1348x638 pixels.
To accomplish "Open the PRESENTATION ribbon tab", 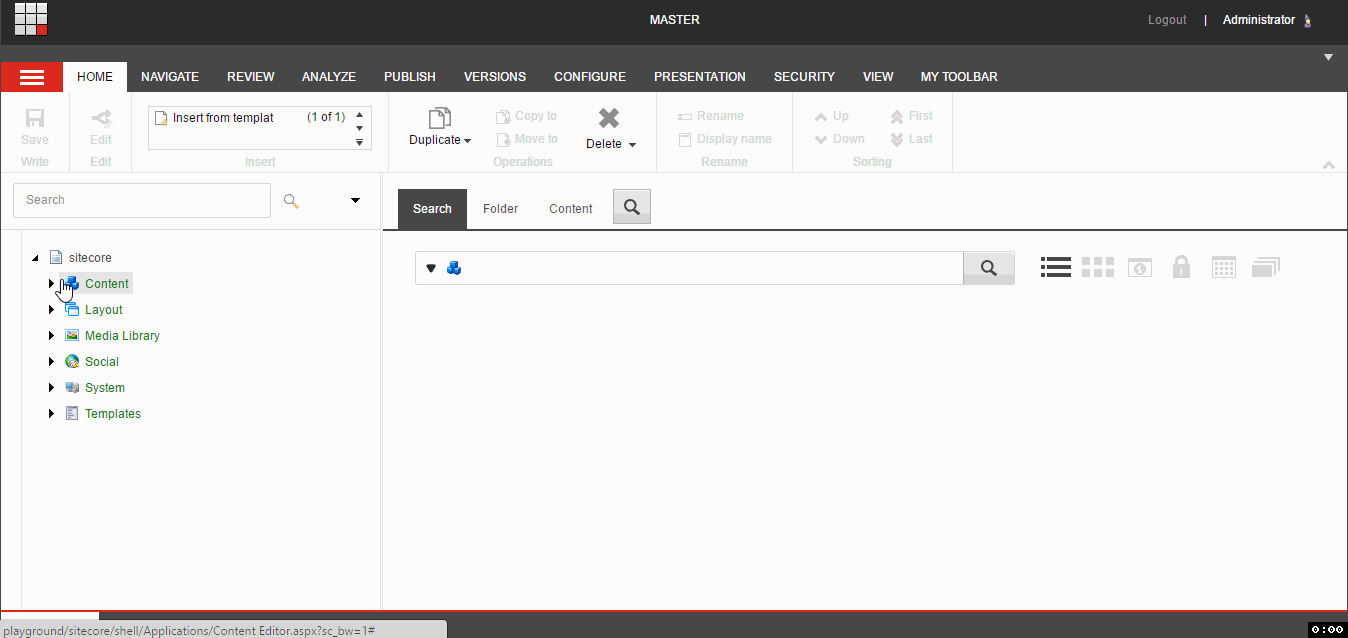I will pos(700,77).
